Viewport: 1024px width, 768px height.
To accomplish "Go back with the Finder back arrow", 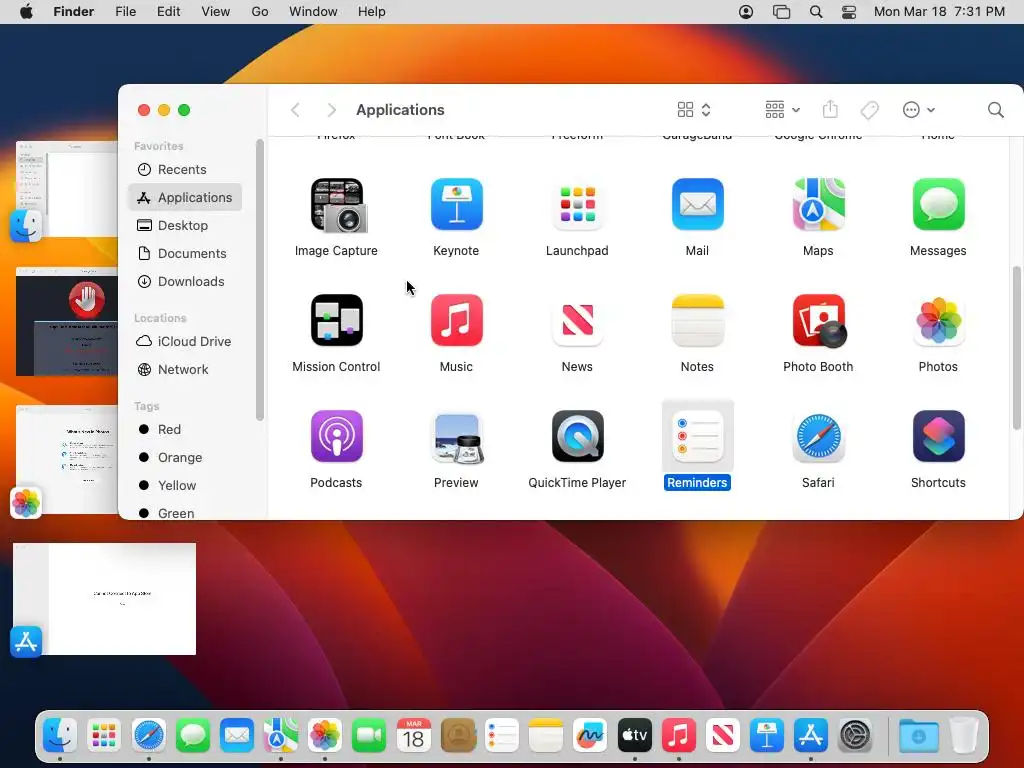I will pos(295,110).
